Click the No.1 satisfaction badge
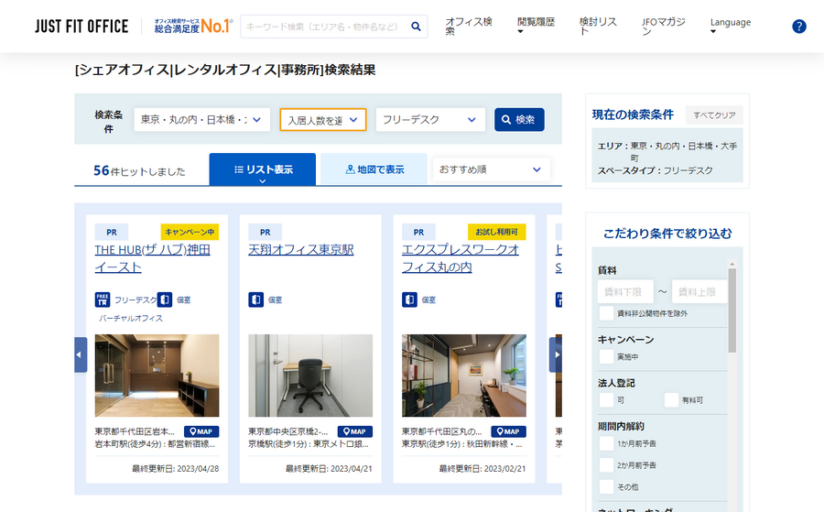This screenshot has height=512, width=824. [x=193, y=26]
